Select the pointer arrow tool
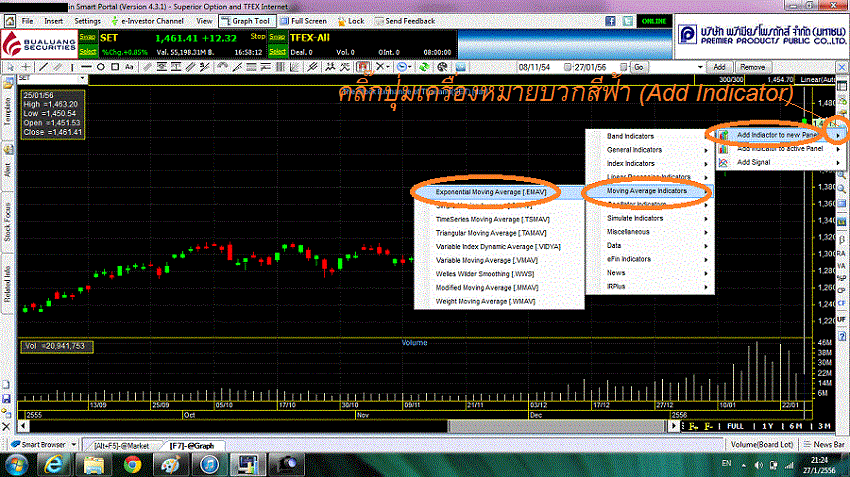The image size is (850, 477). [10, 67]
